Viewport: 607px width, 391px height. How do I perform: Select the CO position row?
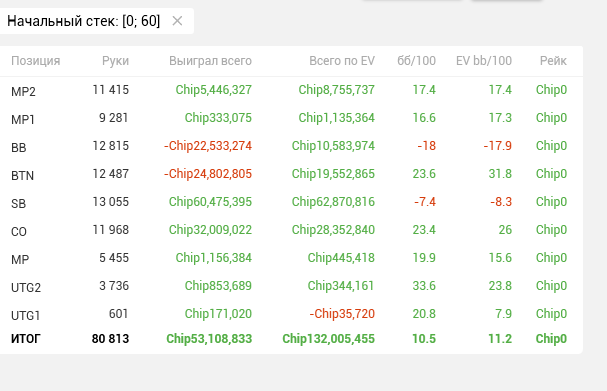(291, 230)
